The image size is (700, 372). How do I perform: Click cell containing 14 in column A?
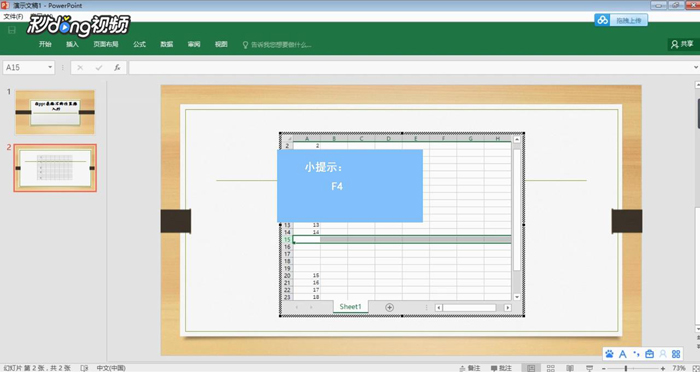(x=307, y=232)
